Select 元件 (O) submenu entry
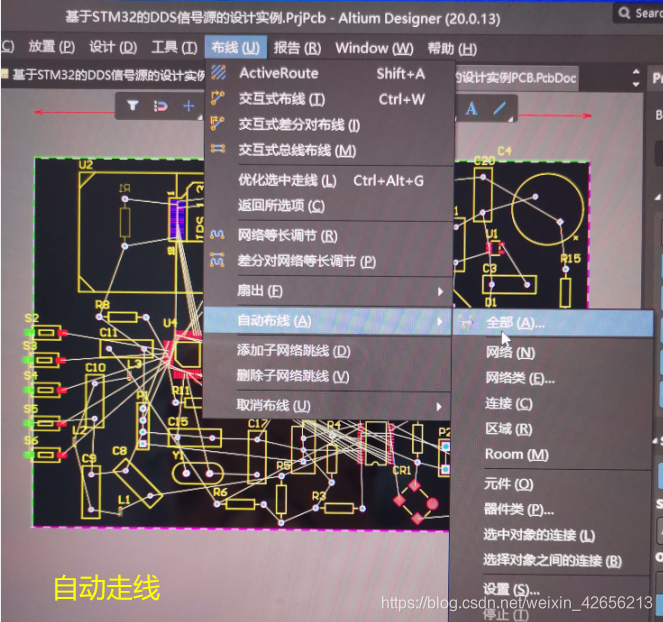Image resolution: width=663 pixels, height=622 pixels. [553, 484]
